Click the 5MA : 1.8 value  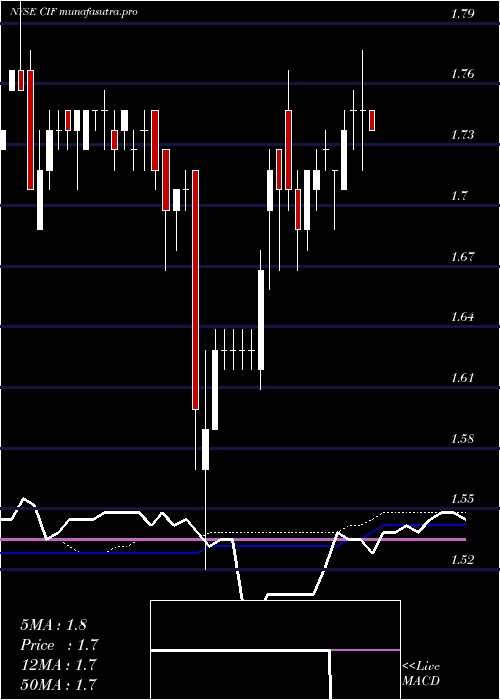(x=54, y=625)
